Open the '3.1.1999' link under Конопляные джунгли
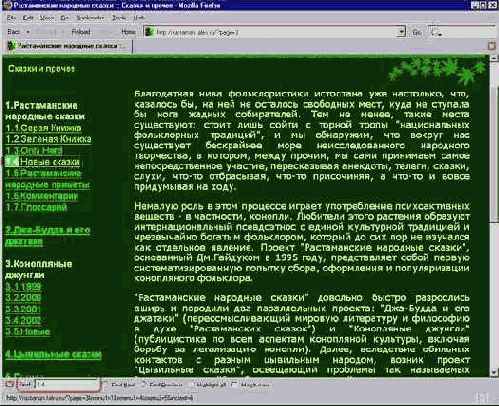This screenshot has height=406, width=499. coord(23,287)
